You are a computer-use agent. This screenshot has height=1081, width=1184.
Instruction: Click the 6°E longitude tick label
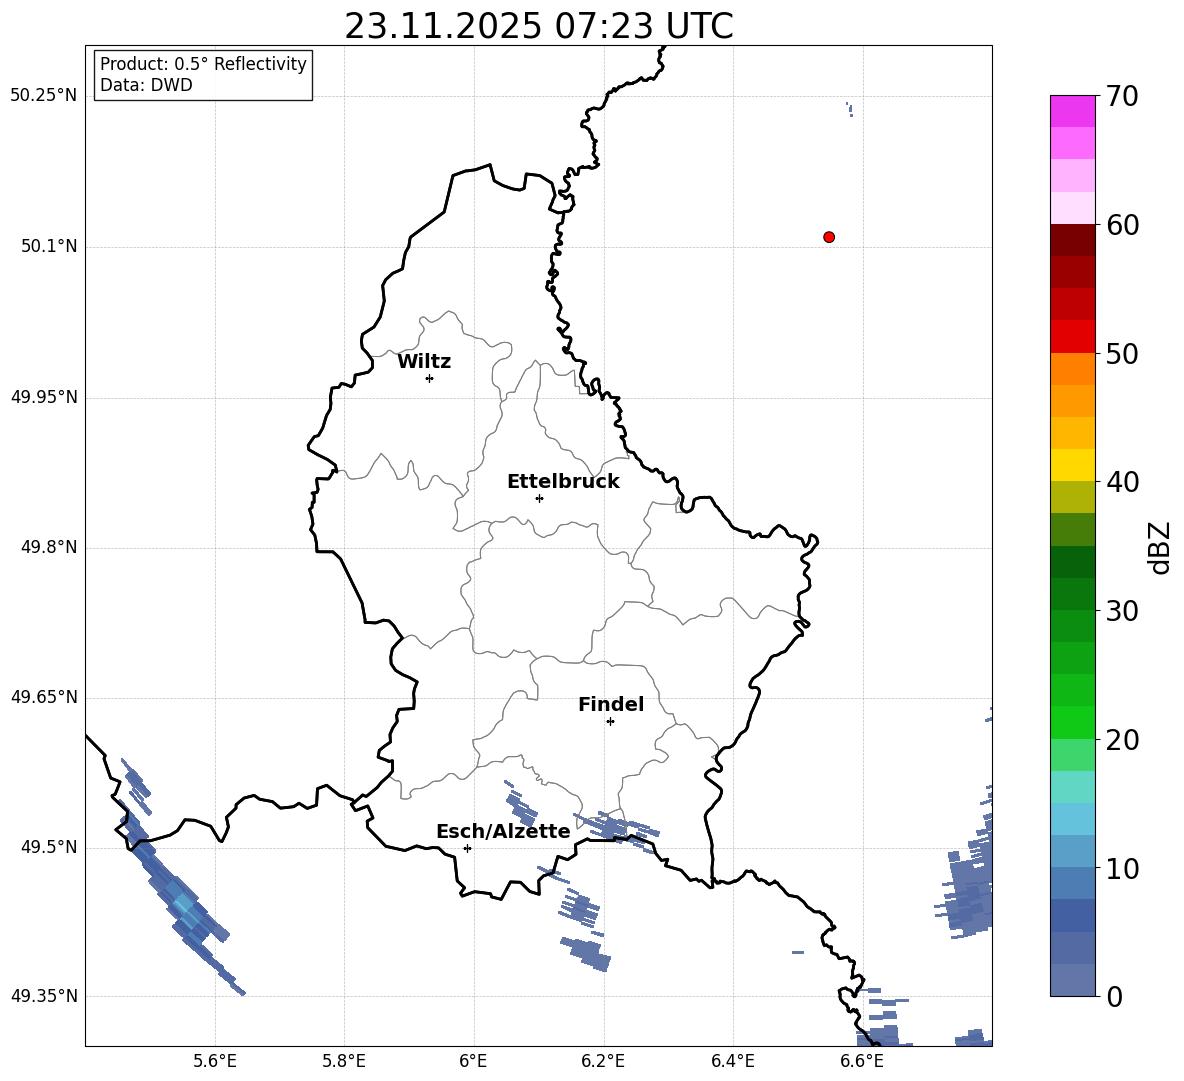tap(473, 1061)
